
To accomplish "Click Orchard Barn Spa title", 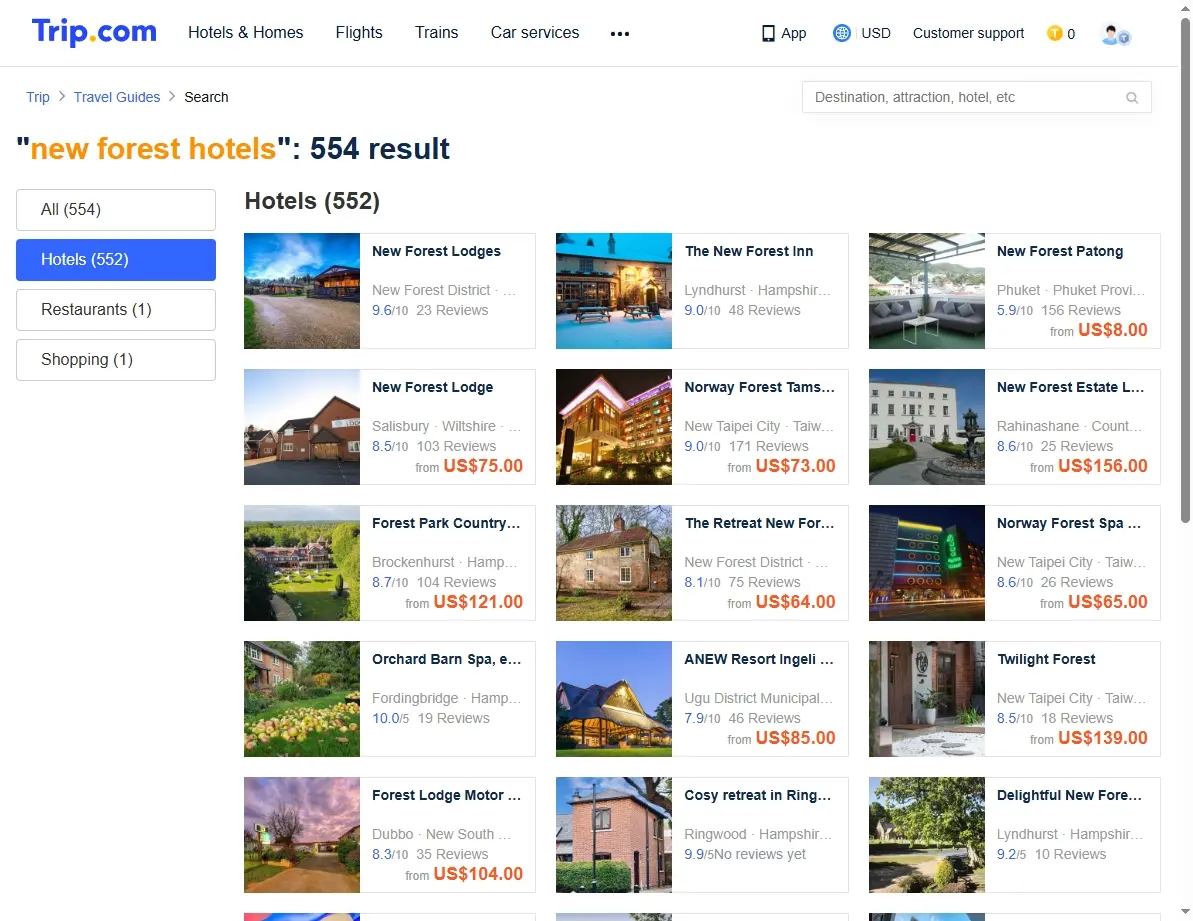I will pos(447,659).
